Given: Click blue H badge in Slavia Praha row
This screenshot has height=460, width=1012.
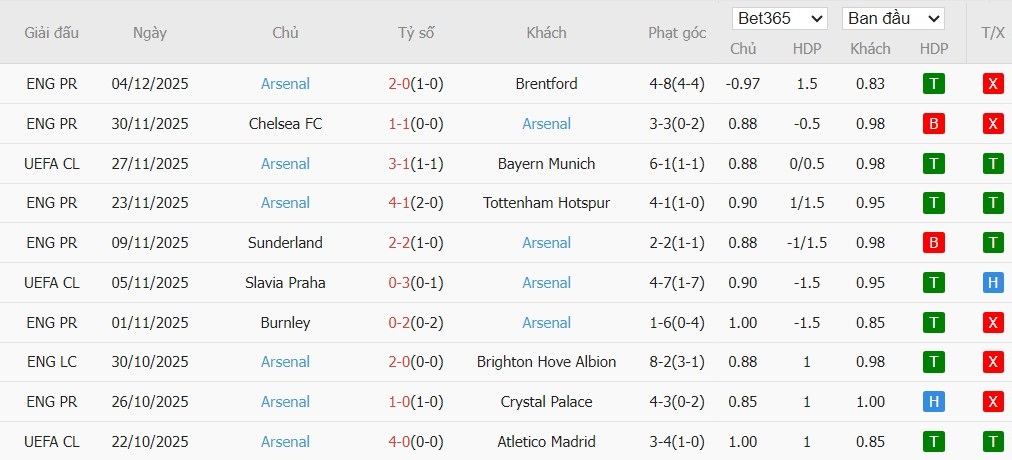Looking at the screenshot, I should click(x=992, y=283).
